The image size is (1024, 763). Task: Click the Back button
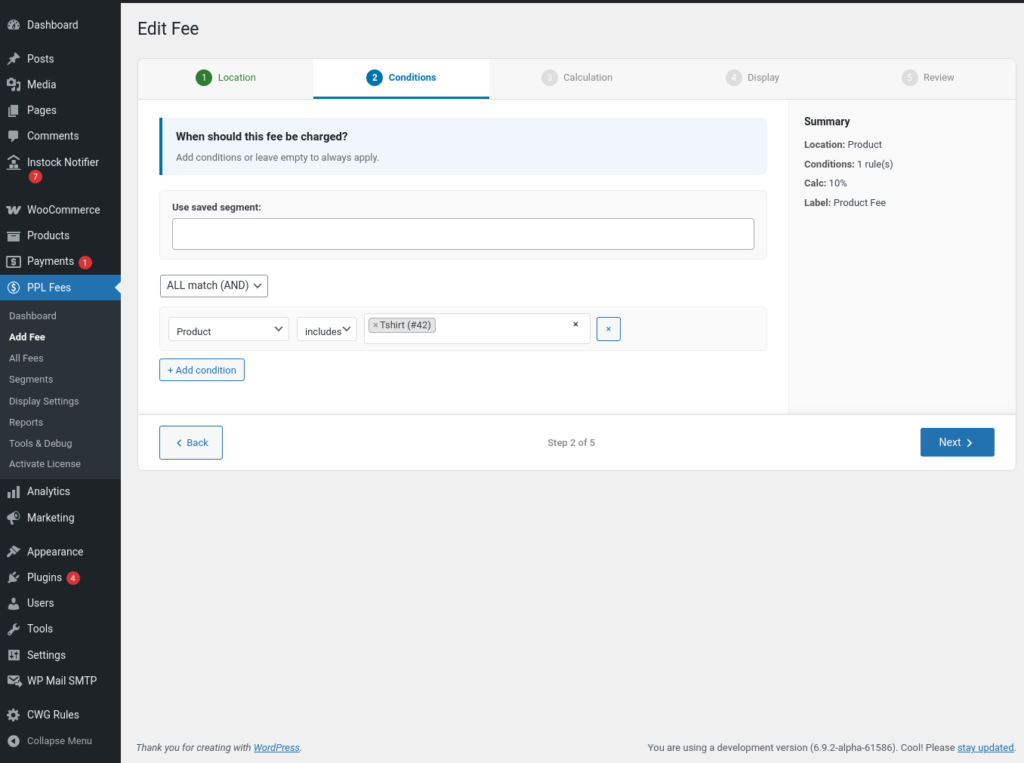click(191, 443)
